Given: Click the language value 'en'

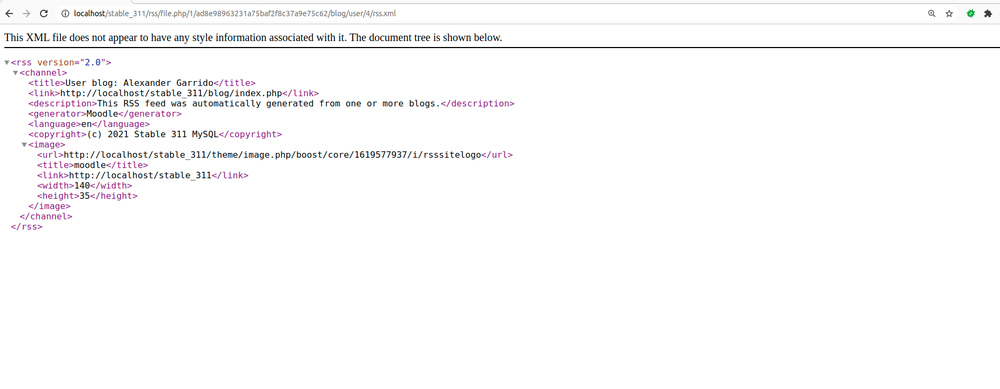Looking at the screenshot, I should (86, 124).
